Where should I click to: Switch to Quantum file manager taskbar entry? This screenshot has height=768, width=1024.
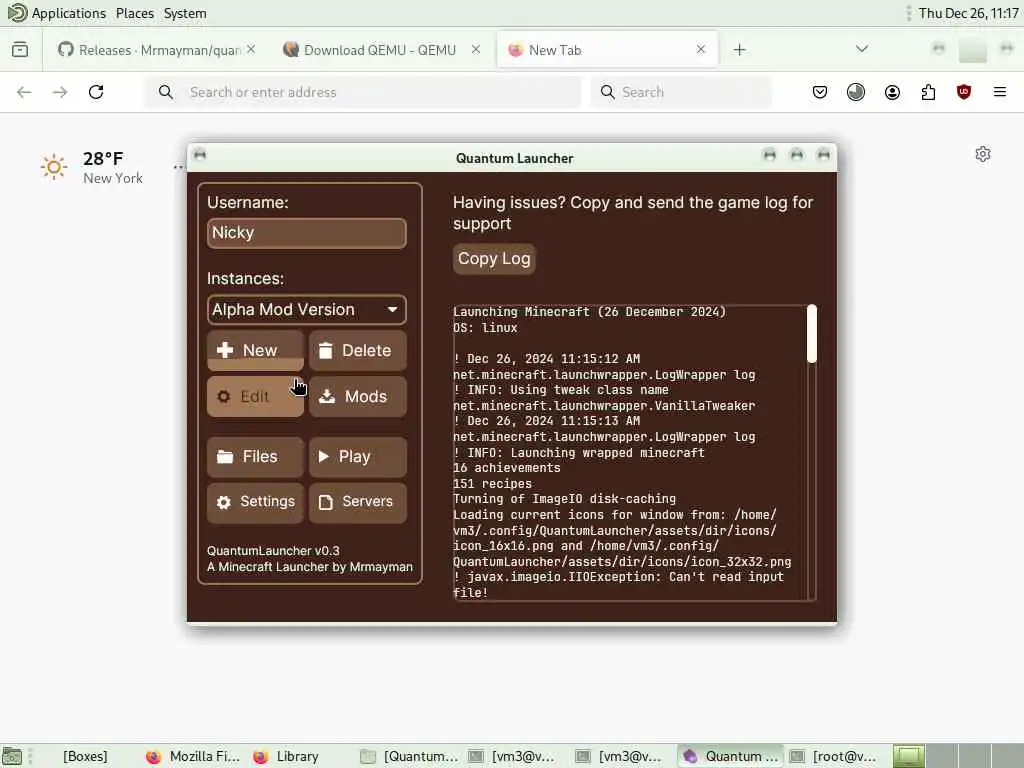pyautogui.click(x=410, y=756)
